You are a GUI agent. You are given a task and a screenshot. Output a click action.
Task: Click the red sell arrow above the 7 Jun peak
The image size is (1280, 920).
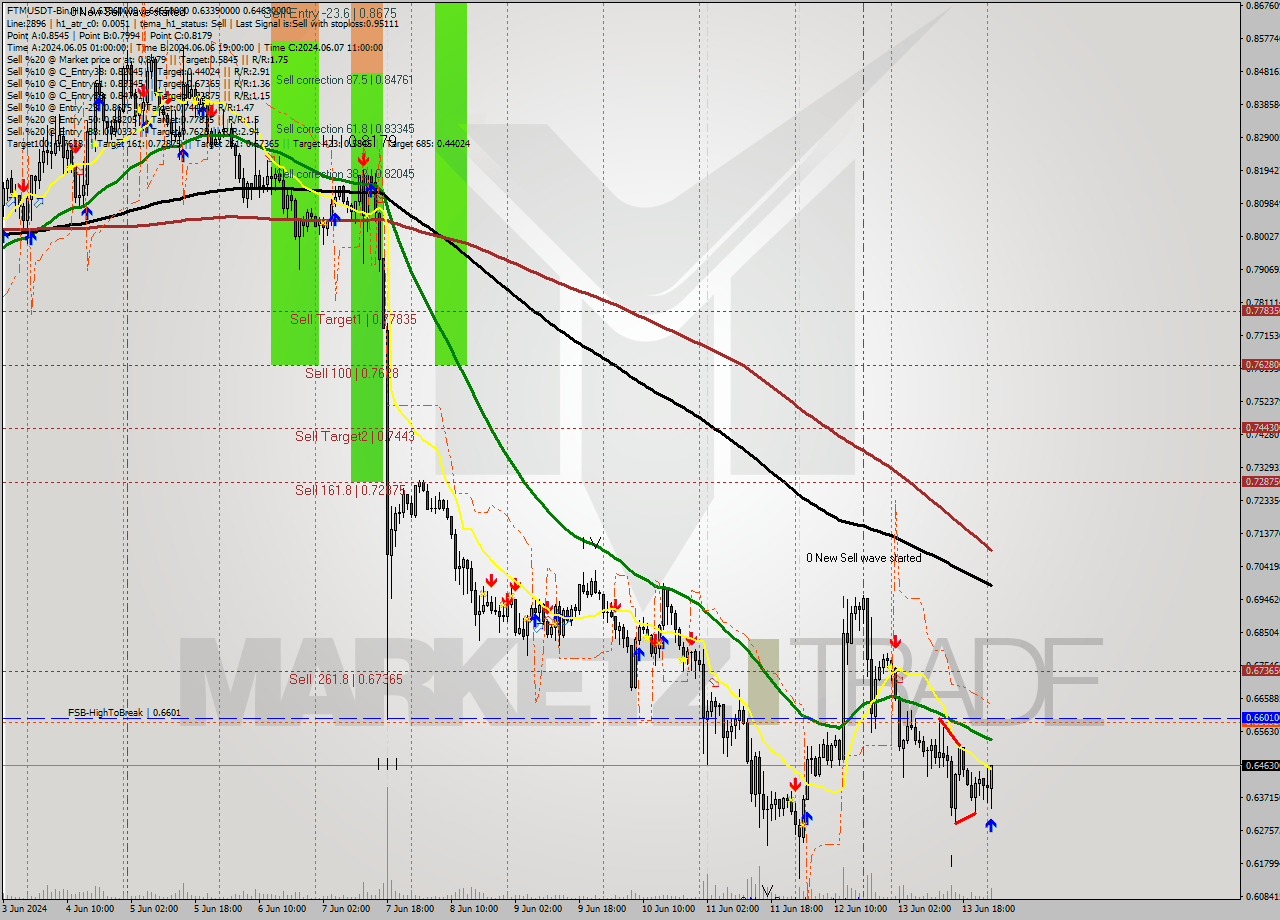click(x=364, y=159)
